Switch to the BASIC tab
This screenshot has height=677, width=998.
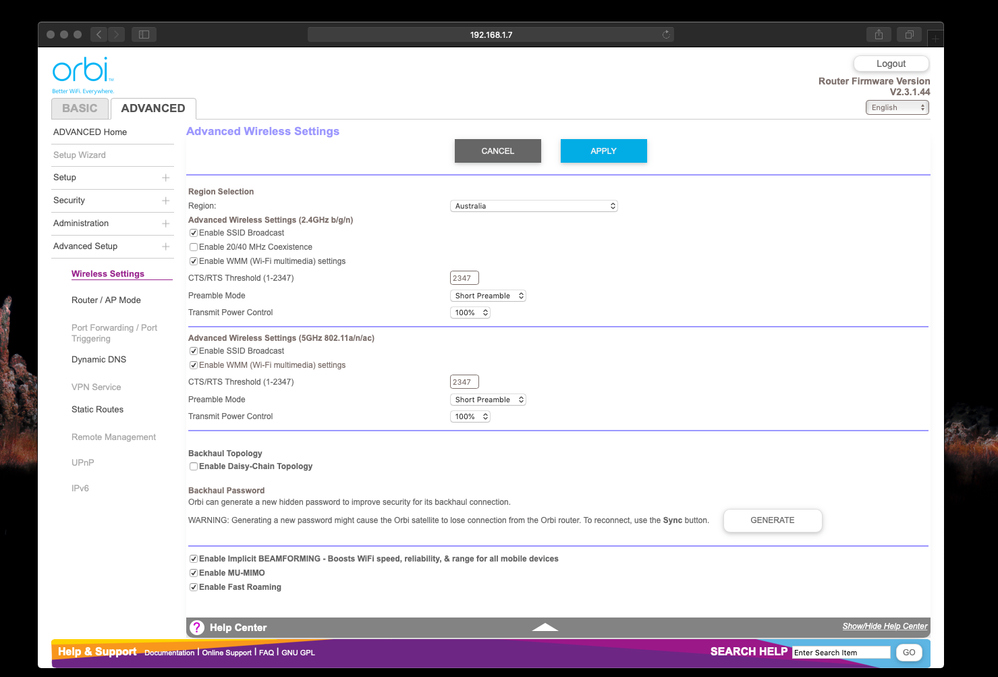[80, 108]
